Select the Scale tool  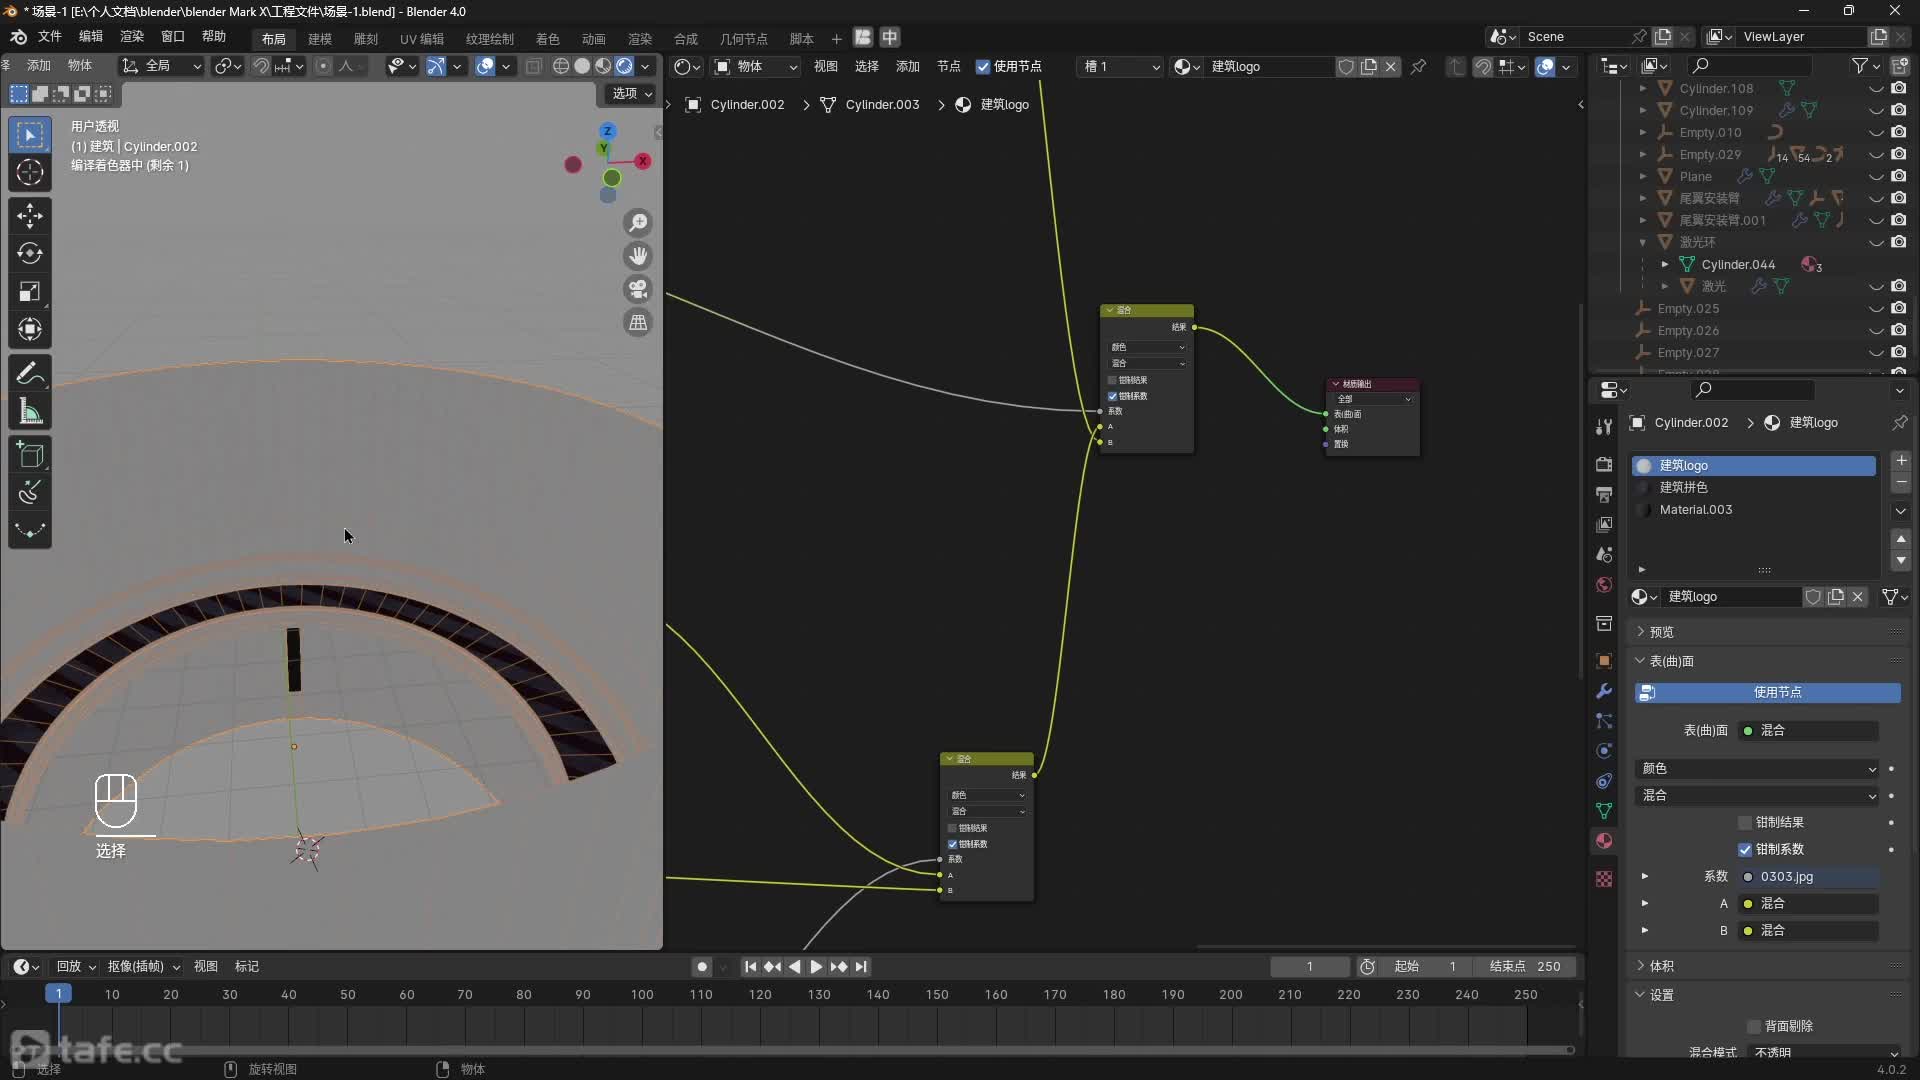[30, 292]
